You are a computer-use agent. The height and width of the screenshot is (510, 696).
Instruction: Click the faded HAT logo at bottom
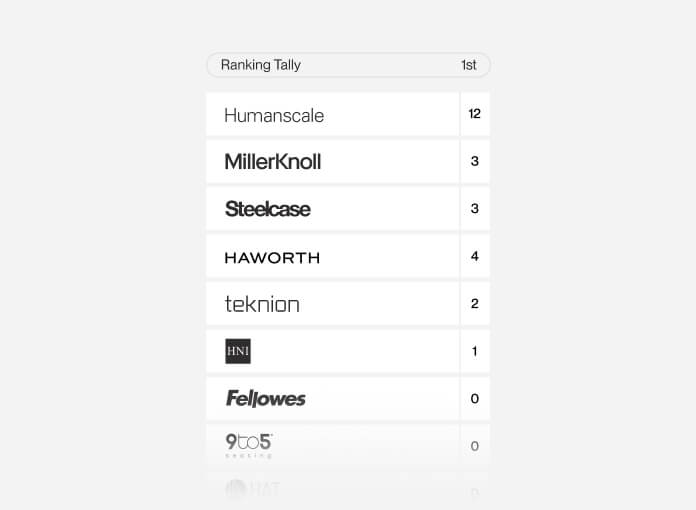[252, 489]
